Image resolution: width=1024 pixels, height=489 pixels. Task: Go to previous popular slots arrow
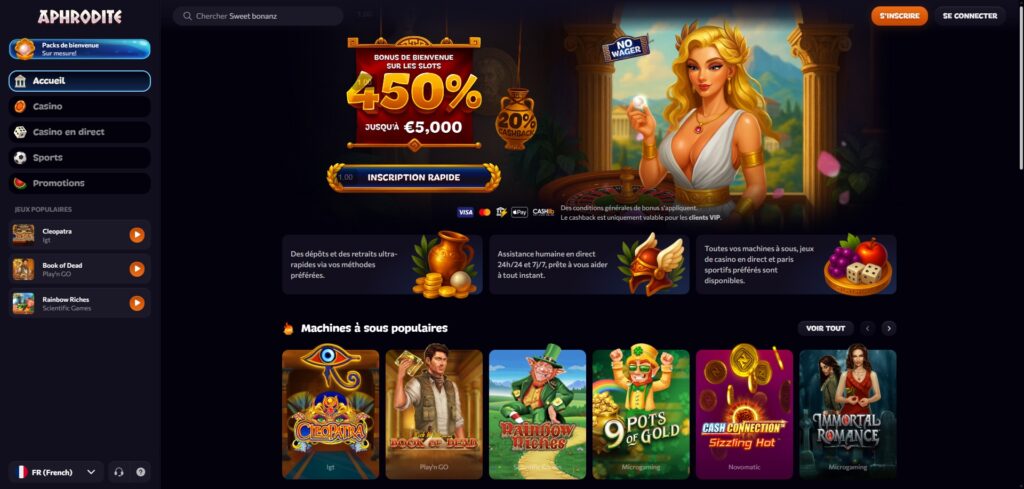(867, 328)
